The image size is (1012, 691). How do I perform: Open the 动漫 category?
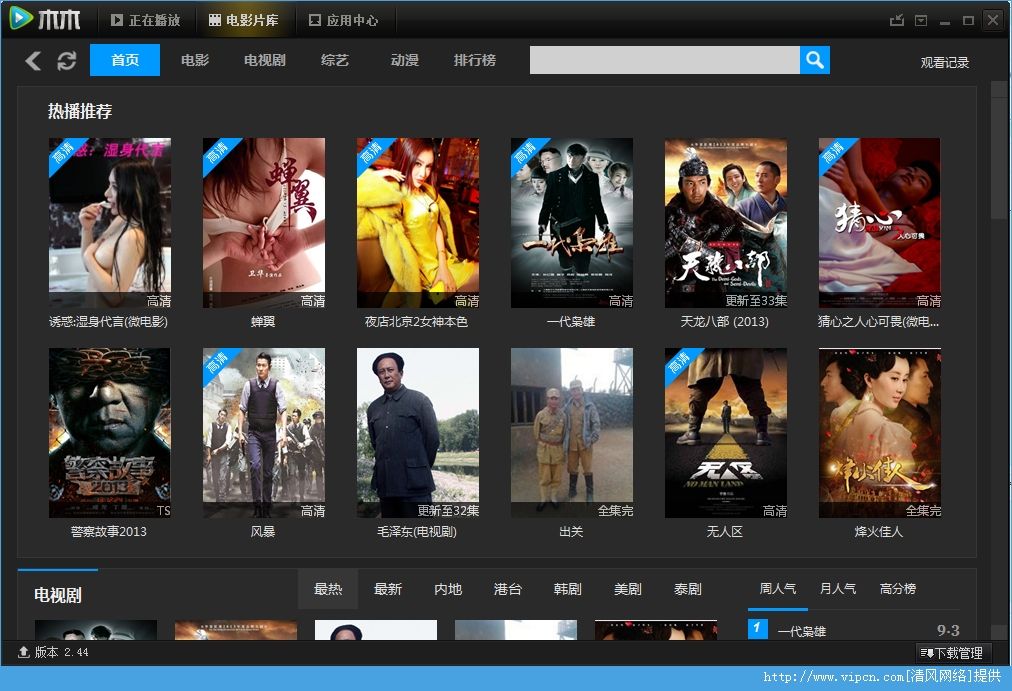(405, 60)
